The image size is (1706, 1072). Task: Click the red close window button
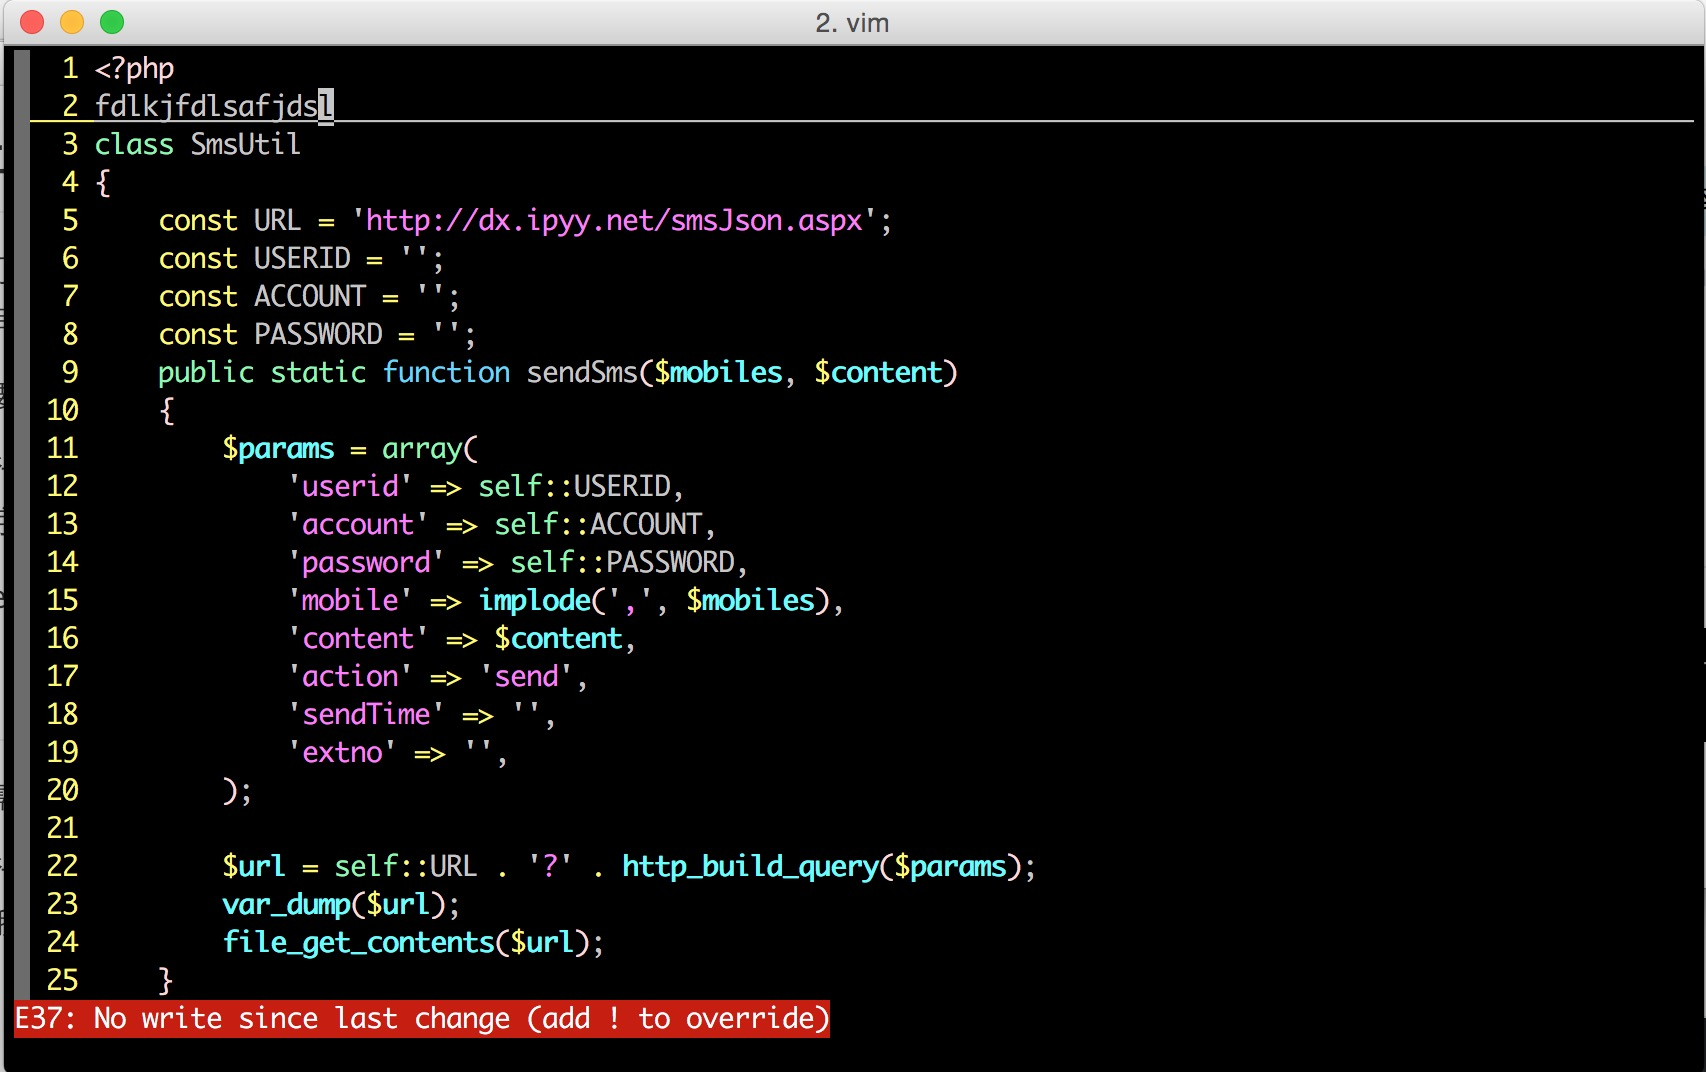[32, 22]
